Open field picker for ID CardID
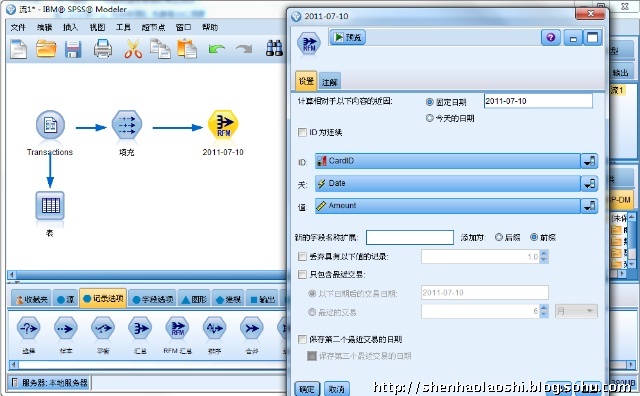Screen dimensions: 640x396 pos(589,161)
